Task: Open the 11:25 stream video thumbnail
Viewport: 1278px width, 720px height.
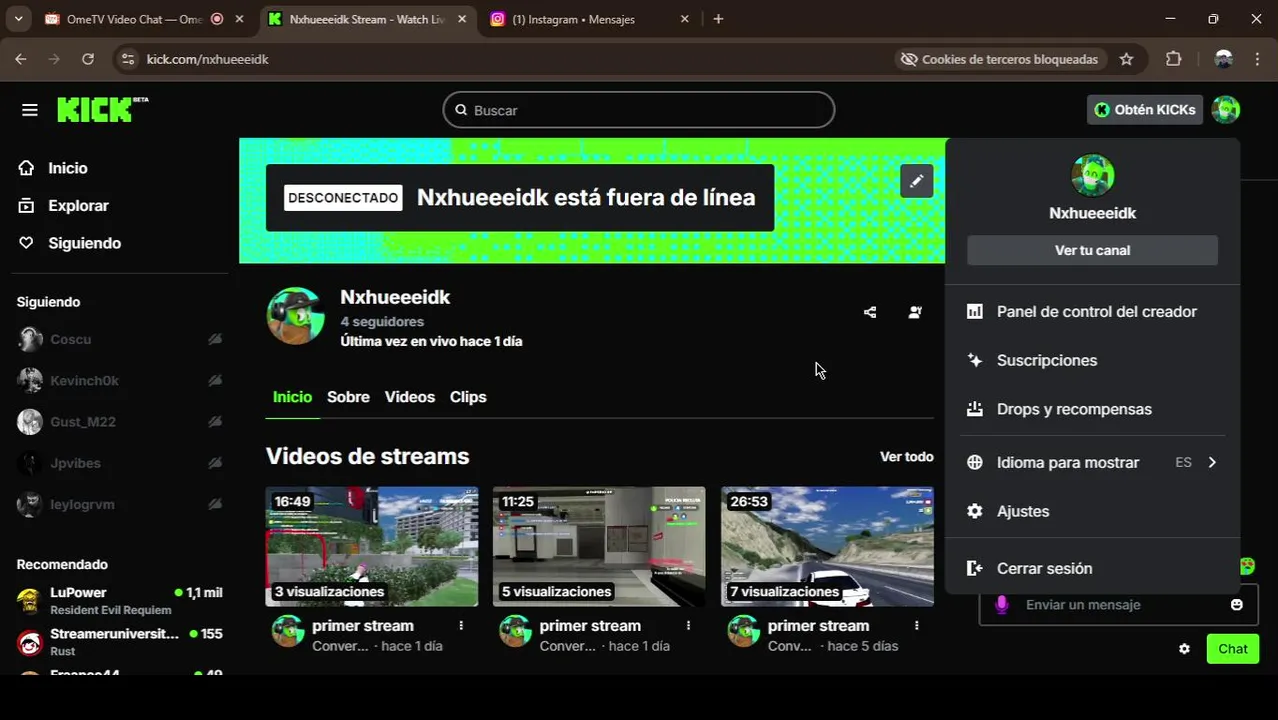Action: coord(599,546)
